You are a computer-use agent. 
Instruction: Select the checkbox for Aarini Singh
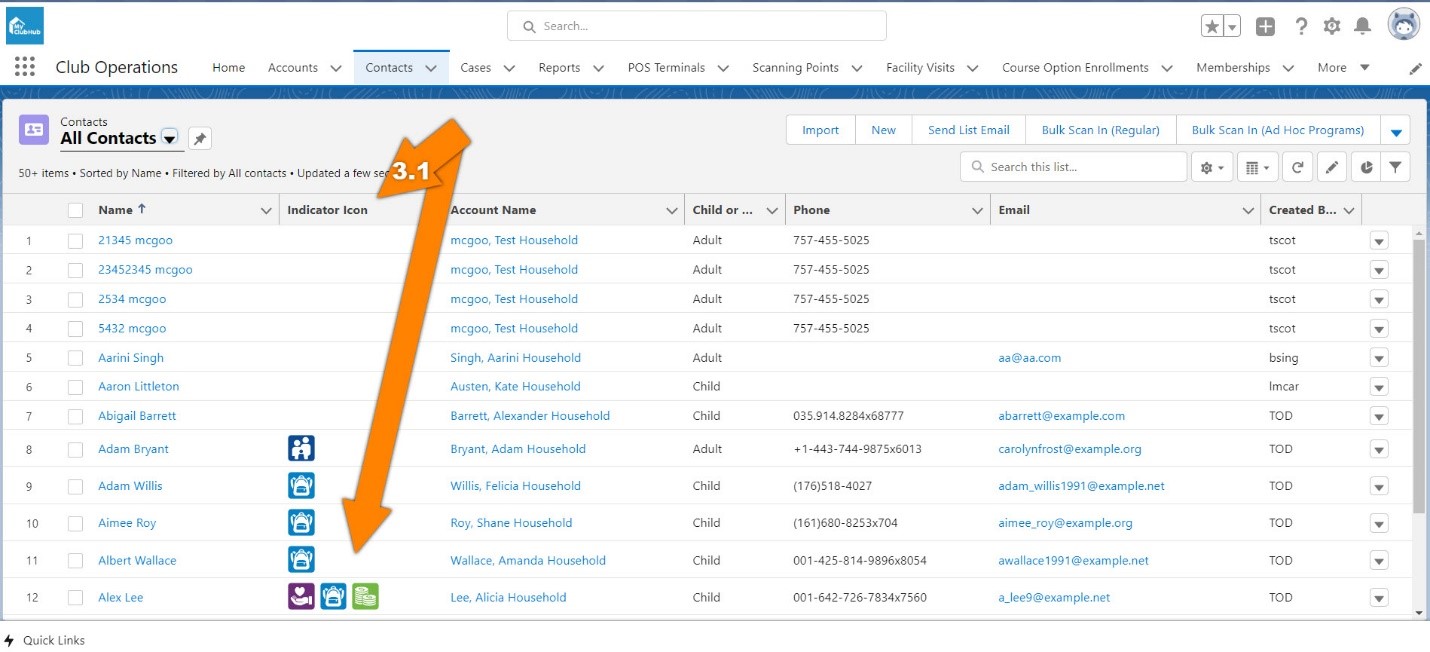(x=75, y=358)
